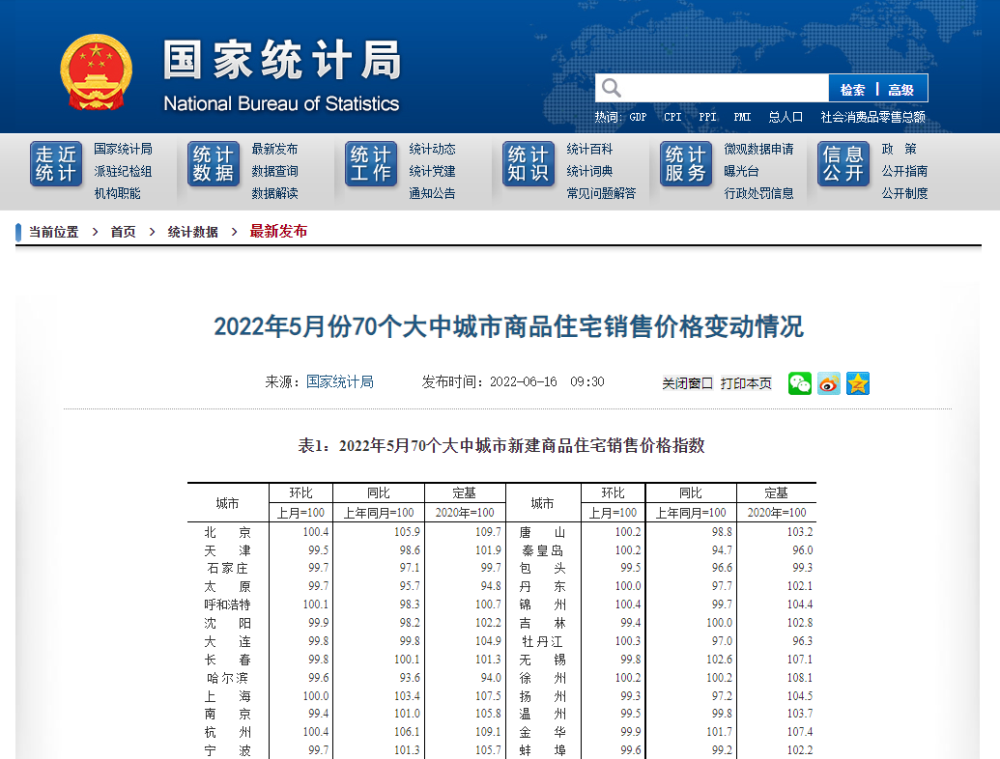Click the yellow star QZone share icon
Screen dimensions: 1000x759
857,383
